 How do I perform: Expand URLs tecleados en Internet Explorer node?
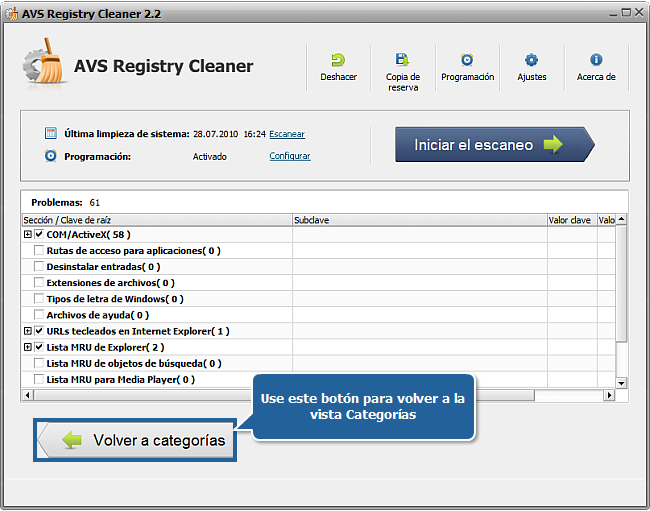(x=27, y=331)
